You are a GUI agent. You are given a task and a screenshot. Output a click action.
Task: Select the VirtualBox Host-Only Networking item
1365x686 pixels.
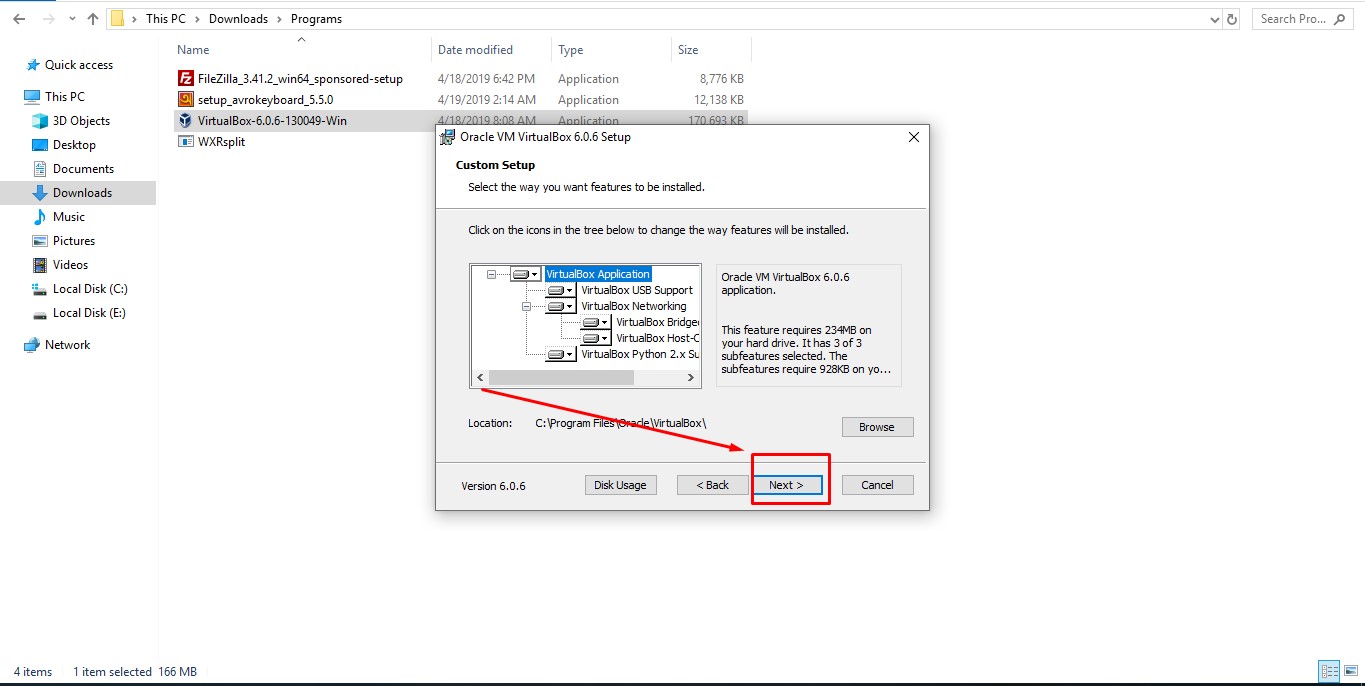(x=657, y=338)
